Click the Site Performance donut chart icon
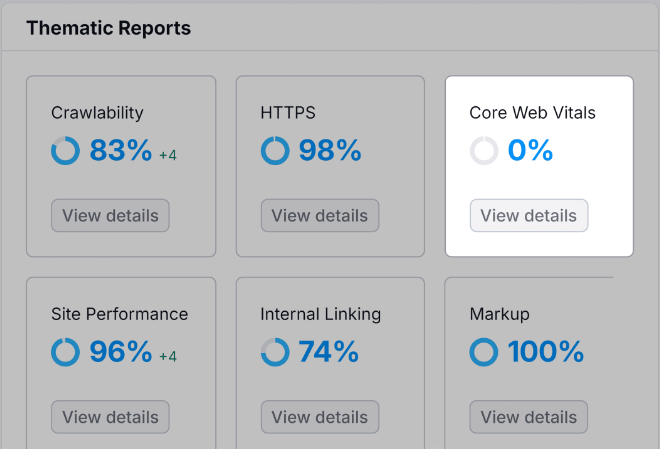This screenshot has height=449, width=660. (x=66, y=352)
